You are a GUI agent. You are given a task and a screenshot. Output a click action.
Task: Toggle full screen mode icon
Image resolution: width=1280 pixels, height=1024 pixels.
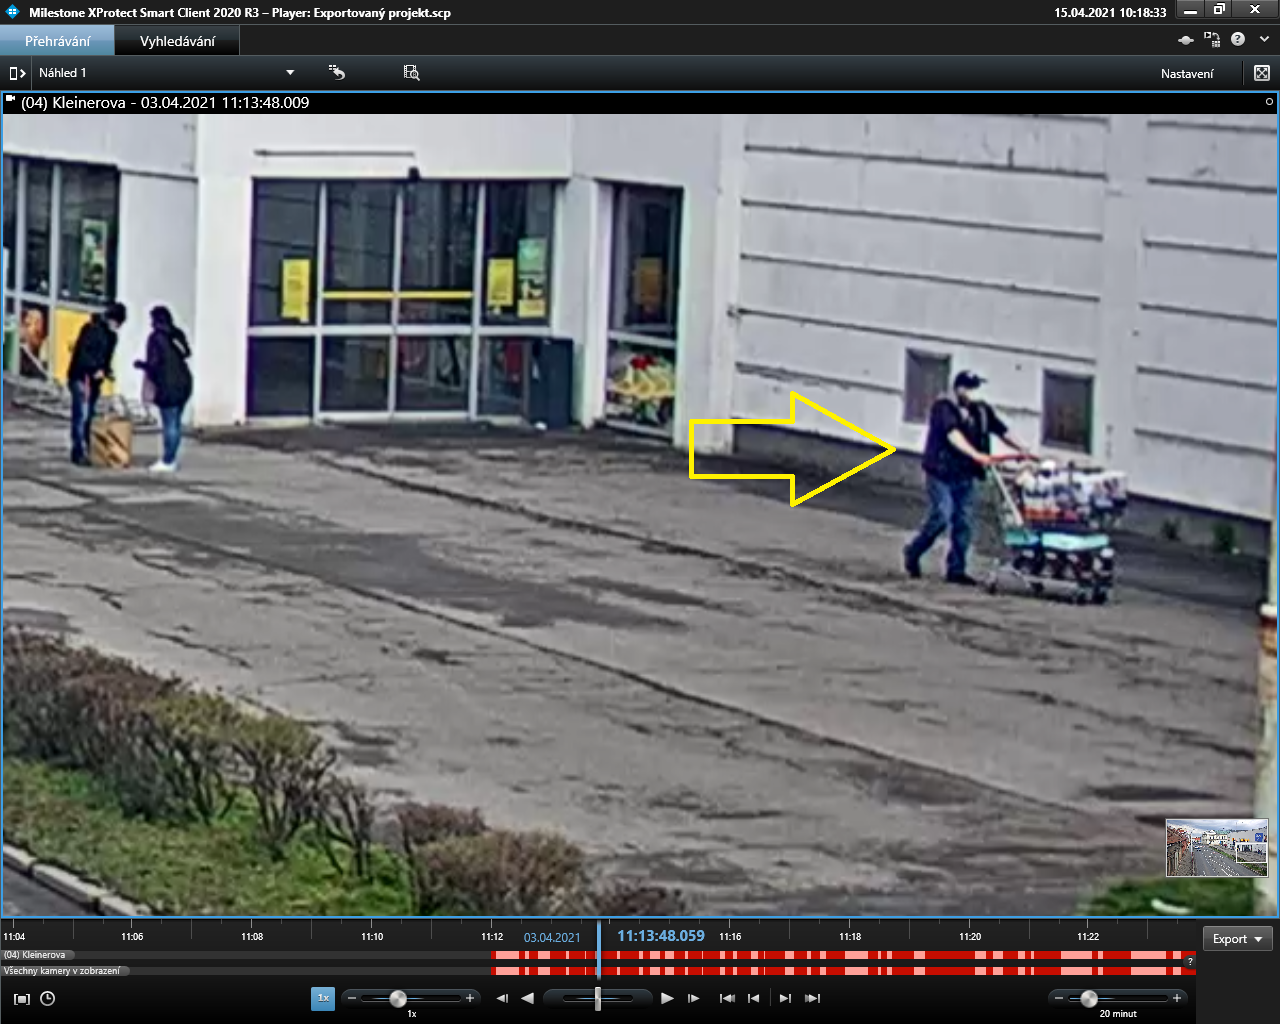click(1262, 73)
